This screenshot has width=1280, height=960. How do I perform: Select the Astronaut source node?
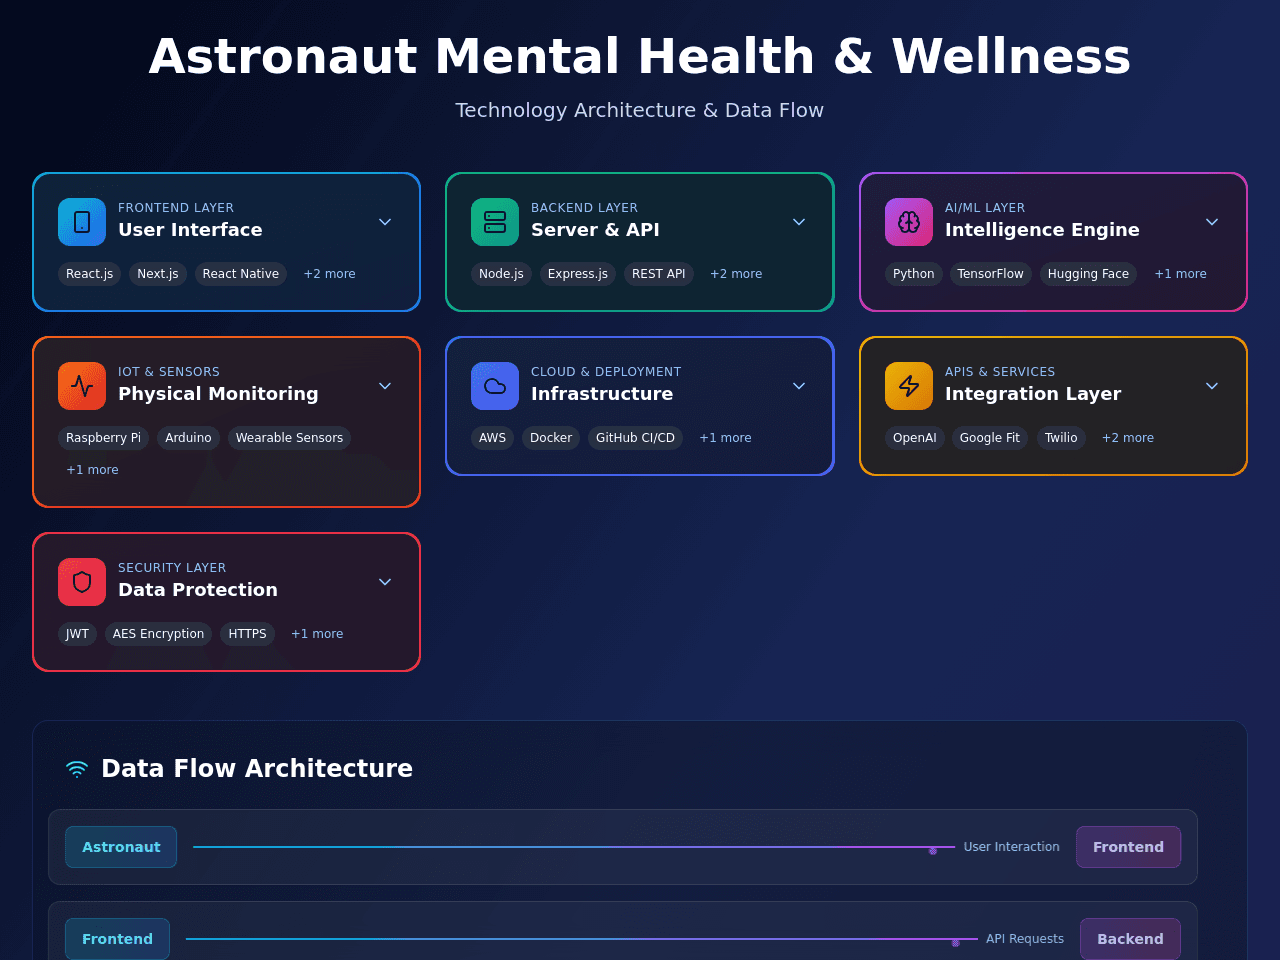click(x=121, y=847)
